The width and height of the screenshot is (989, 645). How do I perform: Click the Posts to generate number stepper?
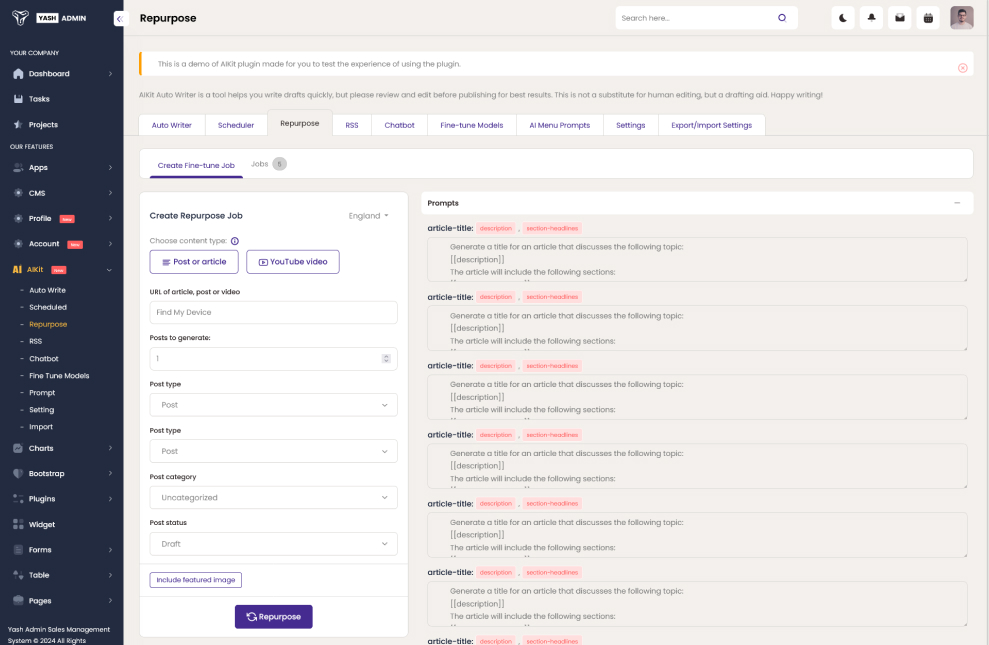tap(386, 359)
